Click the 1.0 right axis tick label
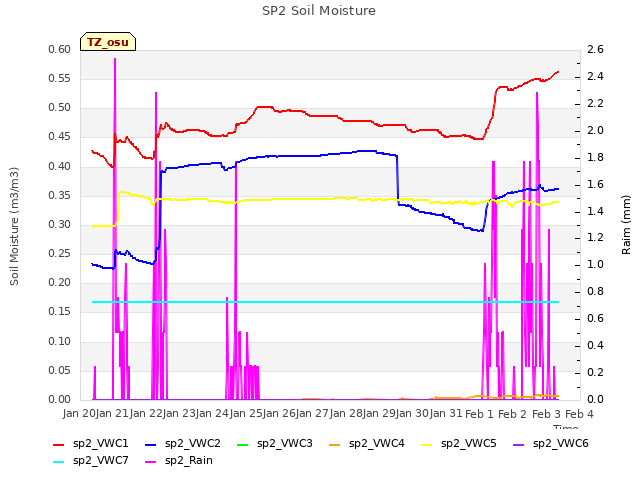 click(595, 264)
